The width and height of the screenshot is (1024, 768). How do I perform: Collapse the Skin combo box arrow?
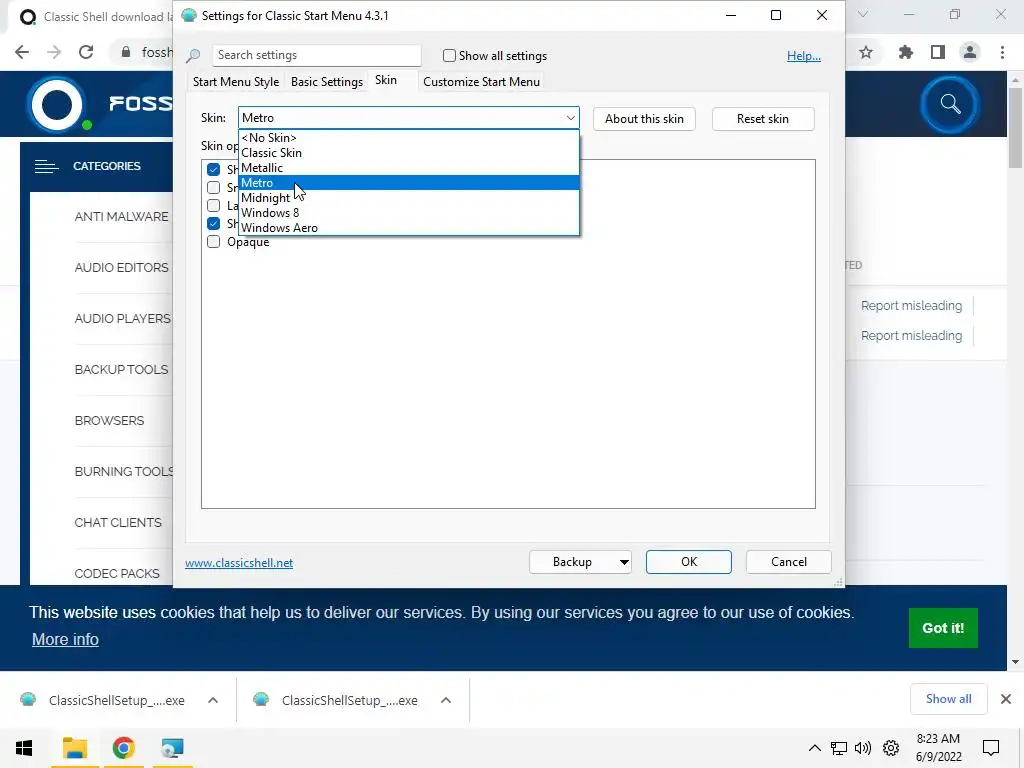click(x=570, y=118)
